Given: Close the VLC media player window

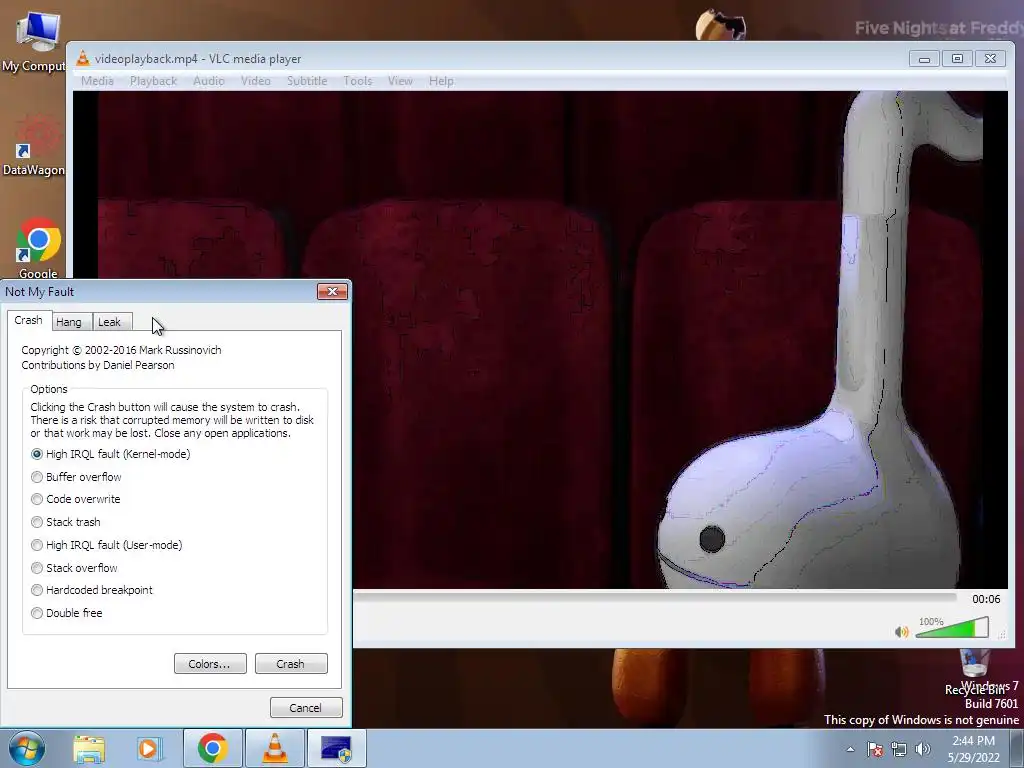Looking at the screenshot, I should click(990, 59).
